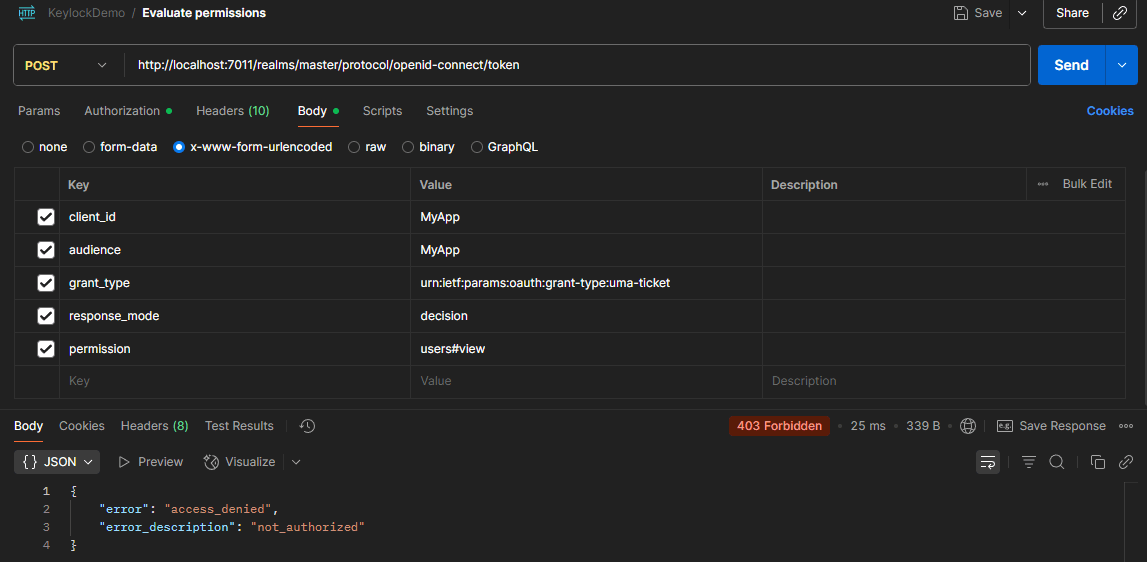
Task: Click Bulk Edit in the table header
Action: [x=1086, y=184]
